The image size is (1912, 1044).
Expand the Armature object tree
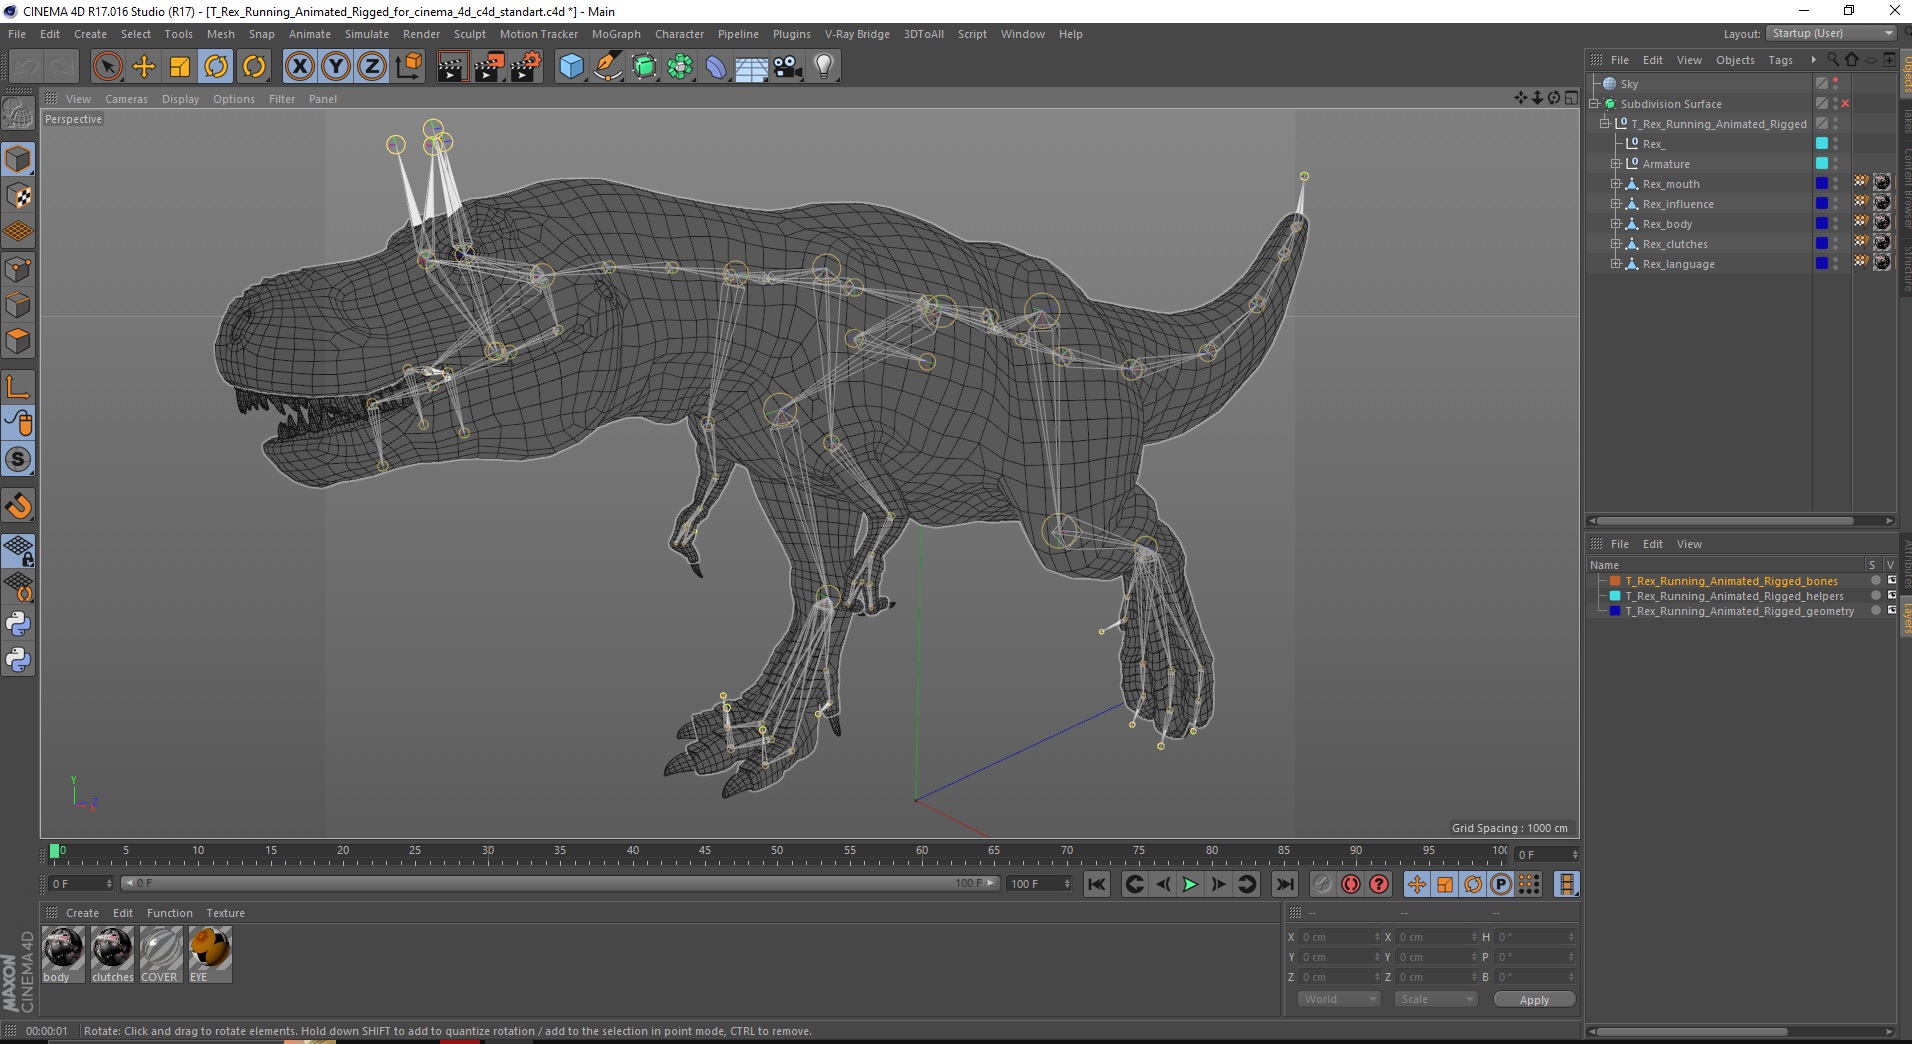coord(1615,164)
